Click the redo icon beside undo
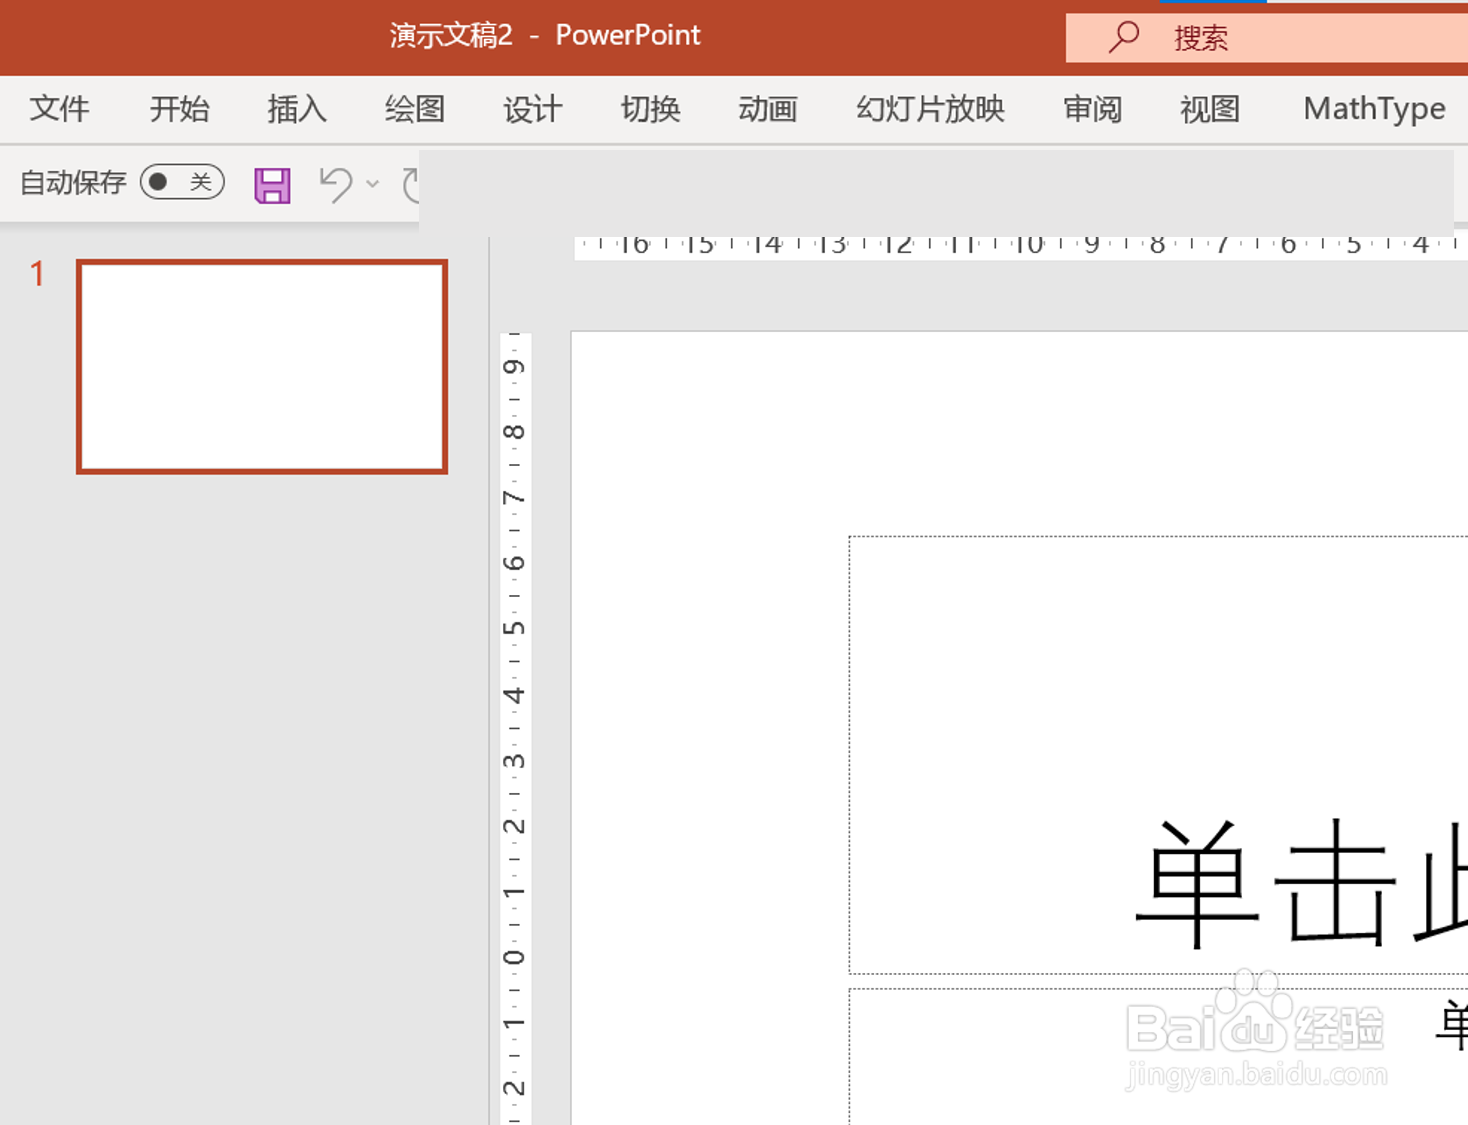Screen dimensions: 1468x1125 pos(410,185)
